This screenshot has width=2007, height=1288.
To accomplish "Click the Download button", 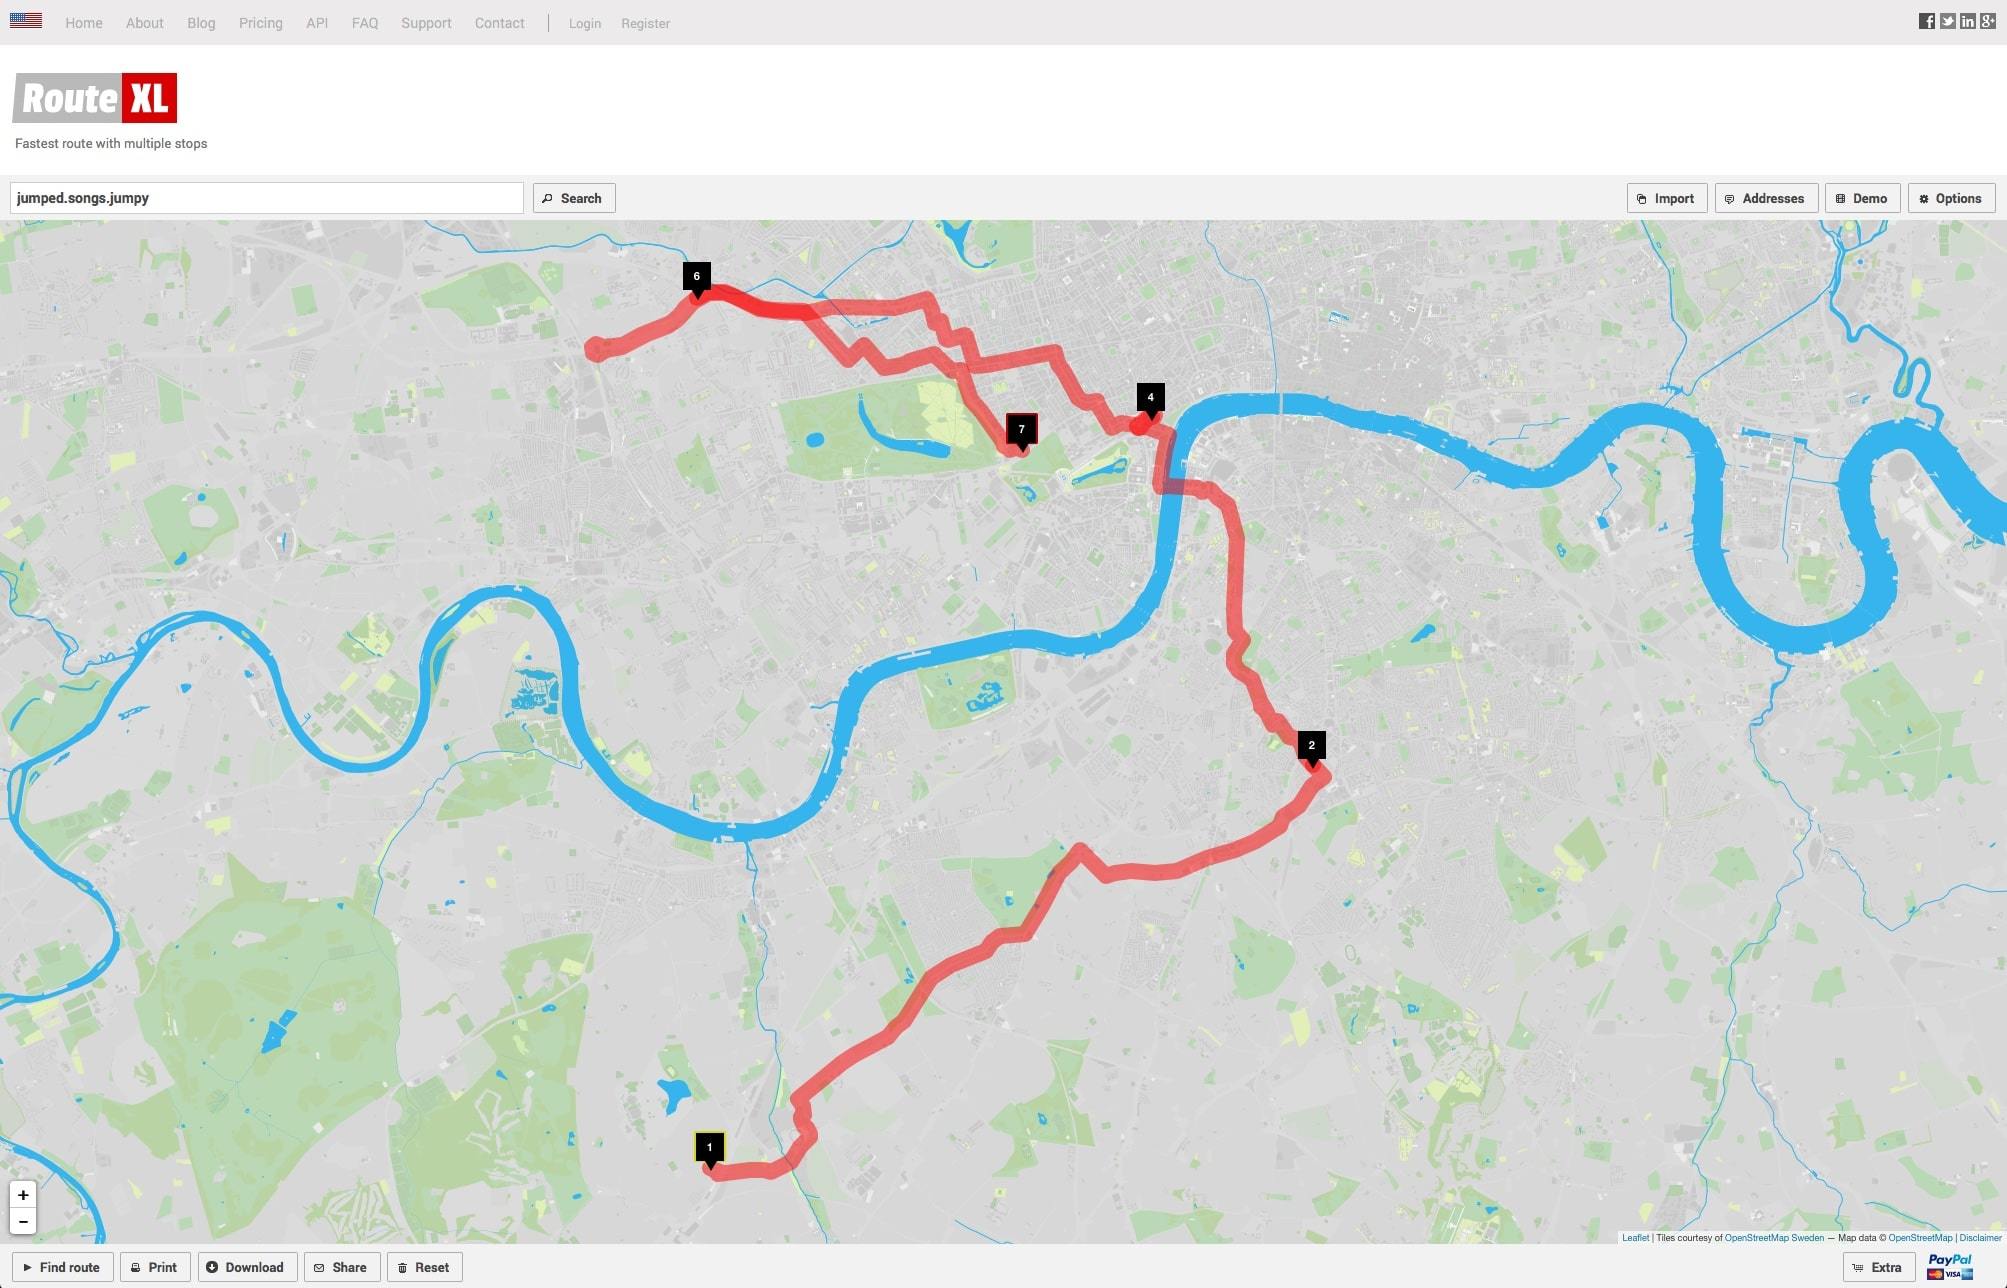I will (246, 1267).
